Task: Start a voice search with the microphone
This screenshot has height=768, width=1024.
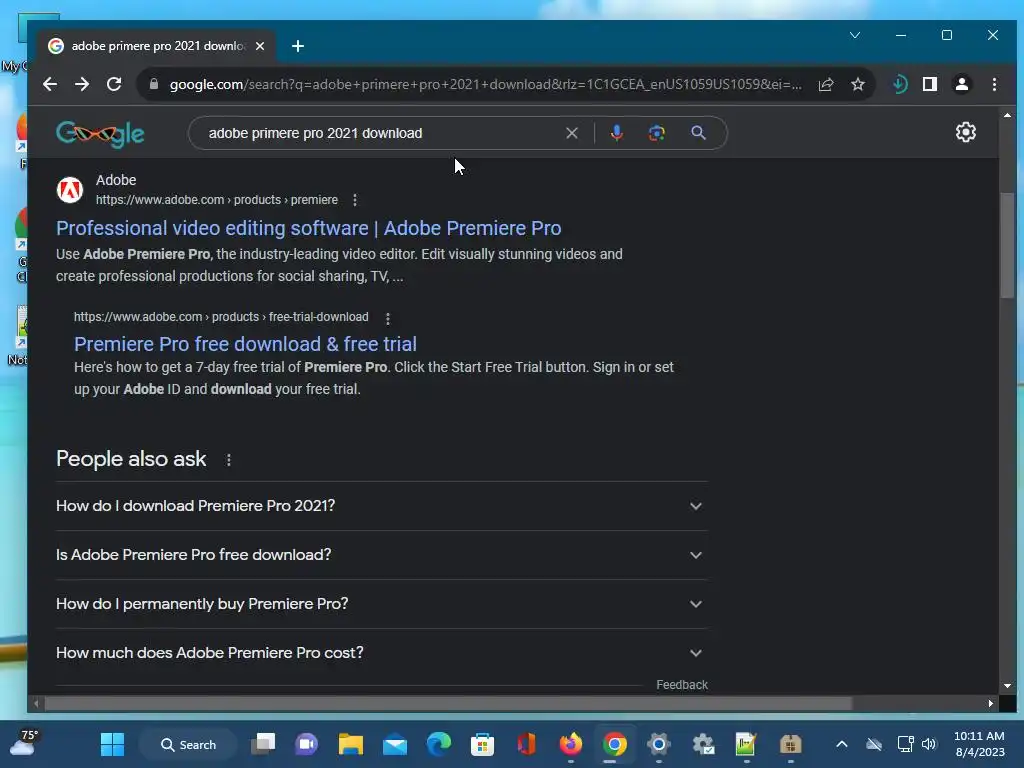Action: click(616, 133)
